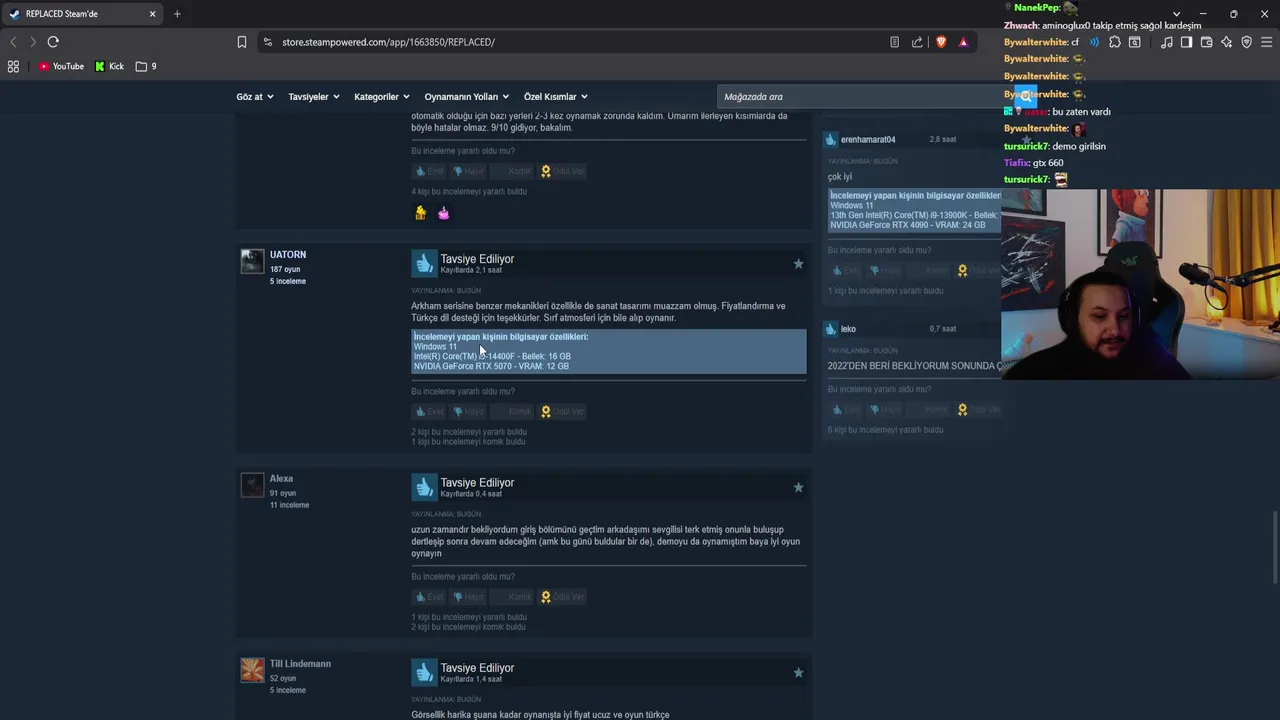Click the Steam store search magnifier button
Screen dimensions: 1280x720
coord(1024,96)
